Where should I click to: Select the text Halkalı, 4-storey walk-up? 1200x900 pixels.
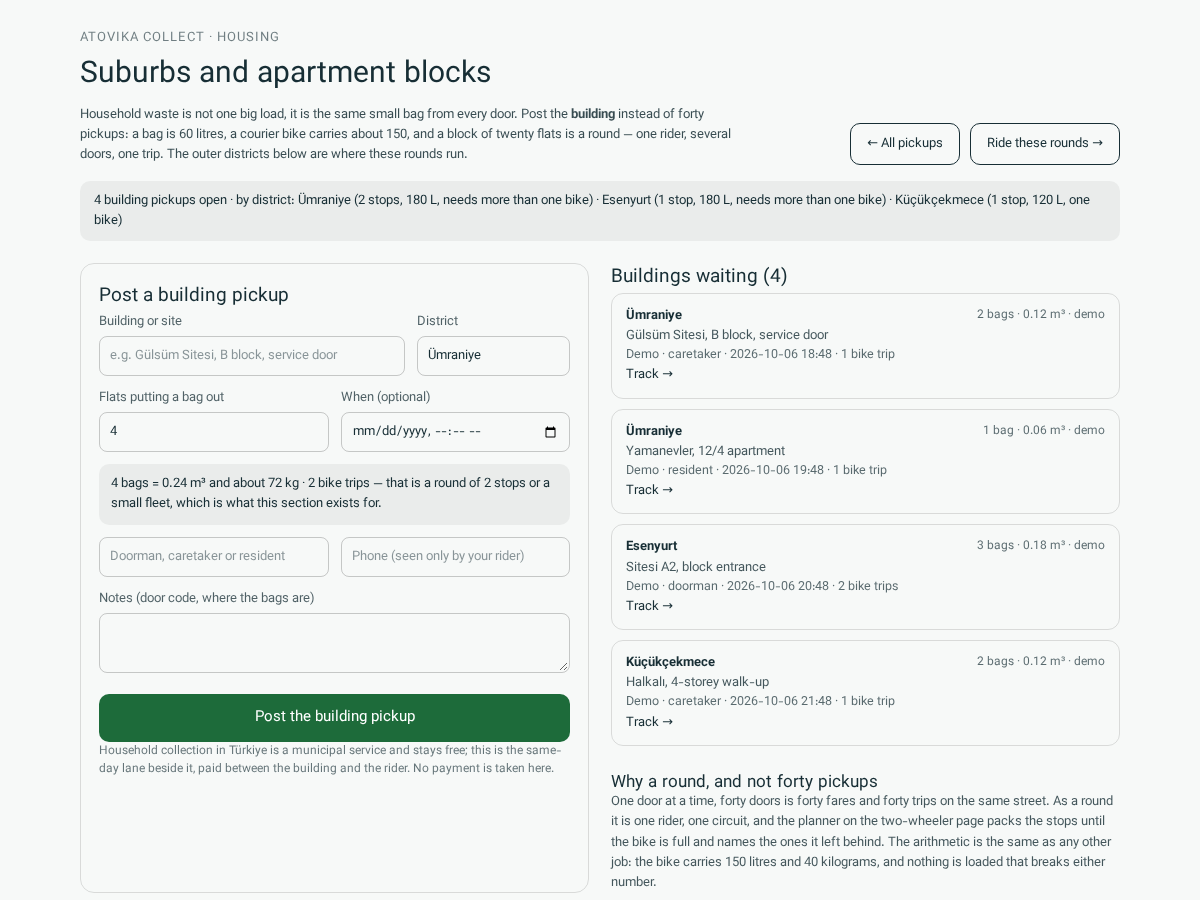(x=697, y=682)
